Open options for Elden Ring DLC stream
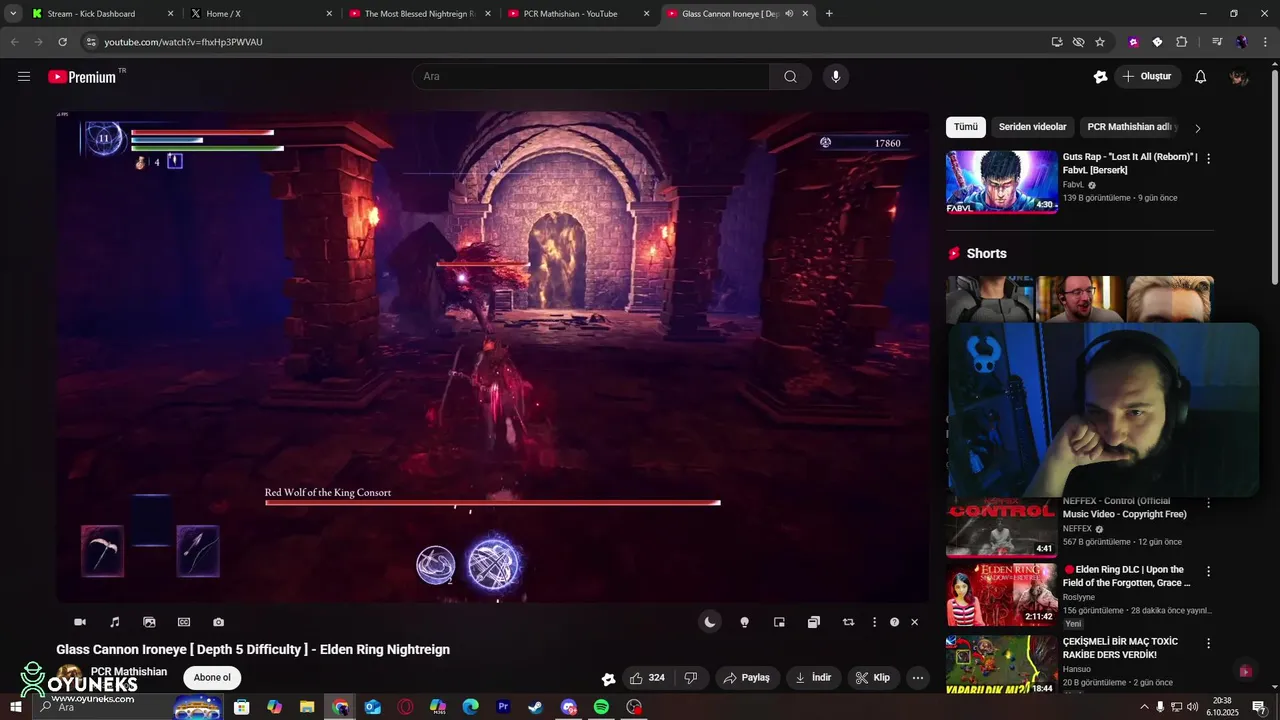 [1208, 571]
